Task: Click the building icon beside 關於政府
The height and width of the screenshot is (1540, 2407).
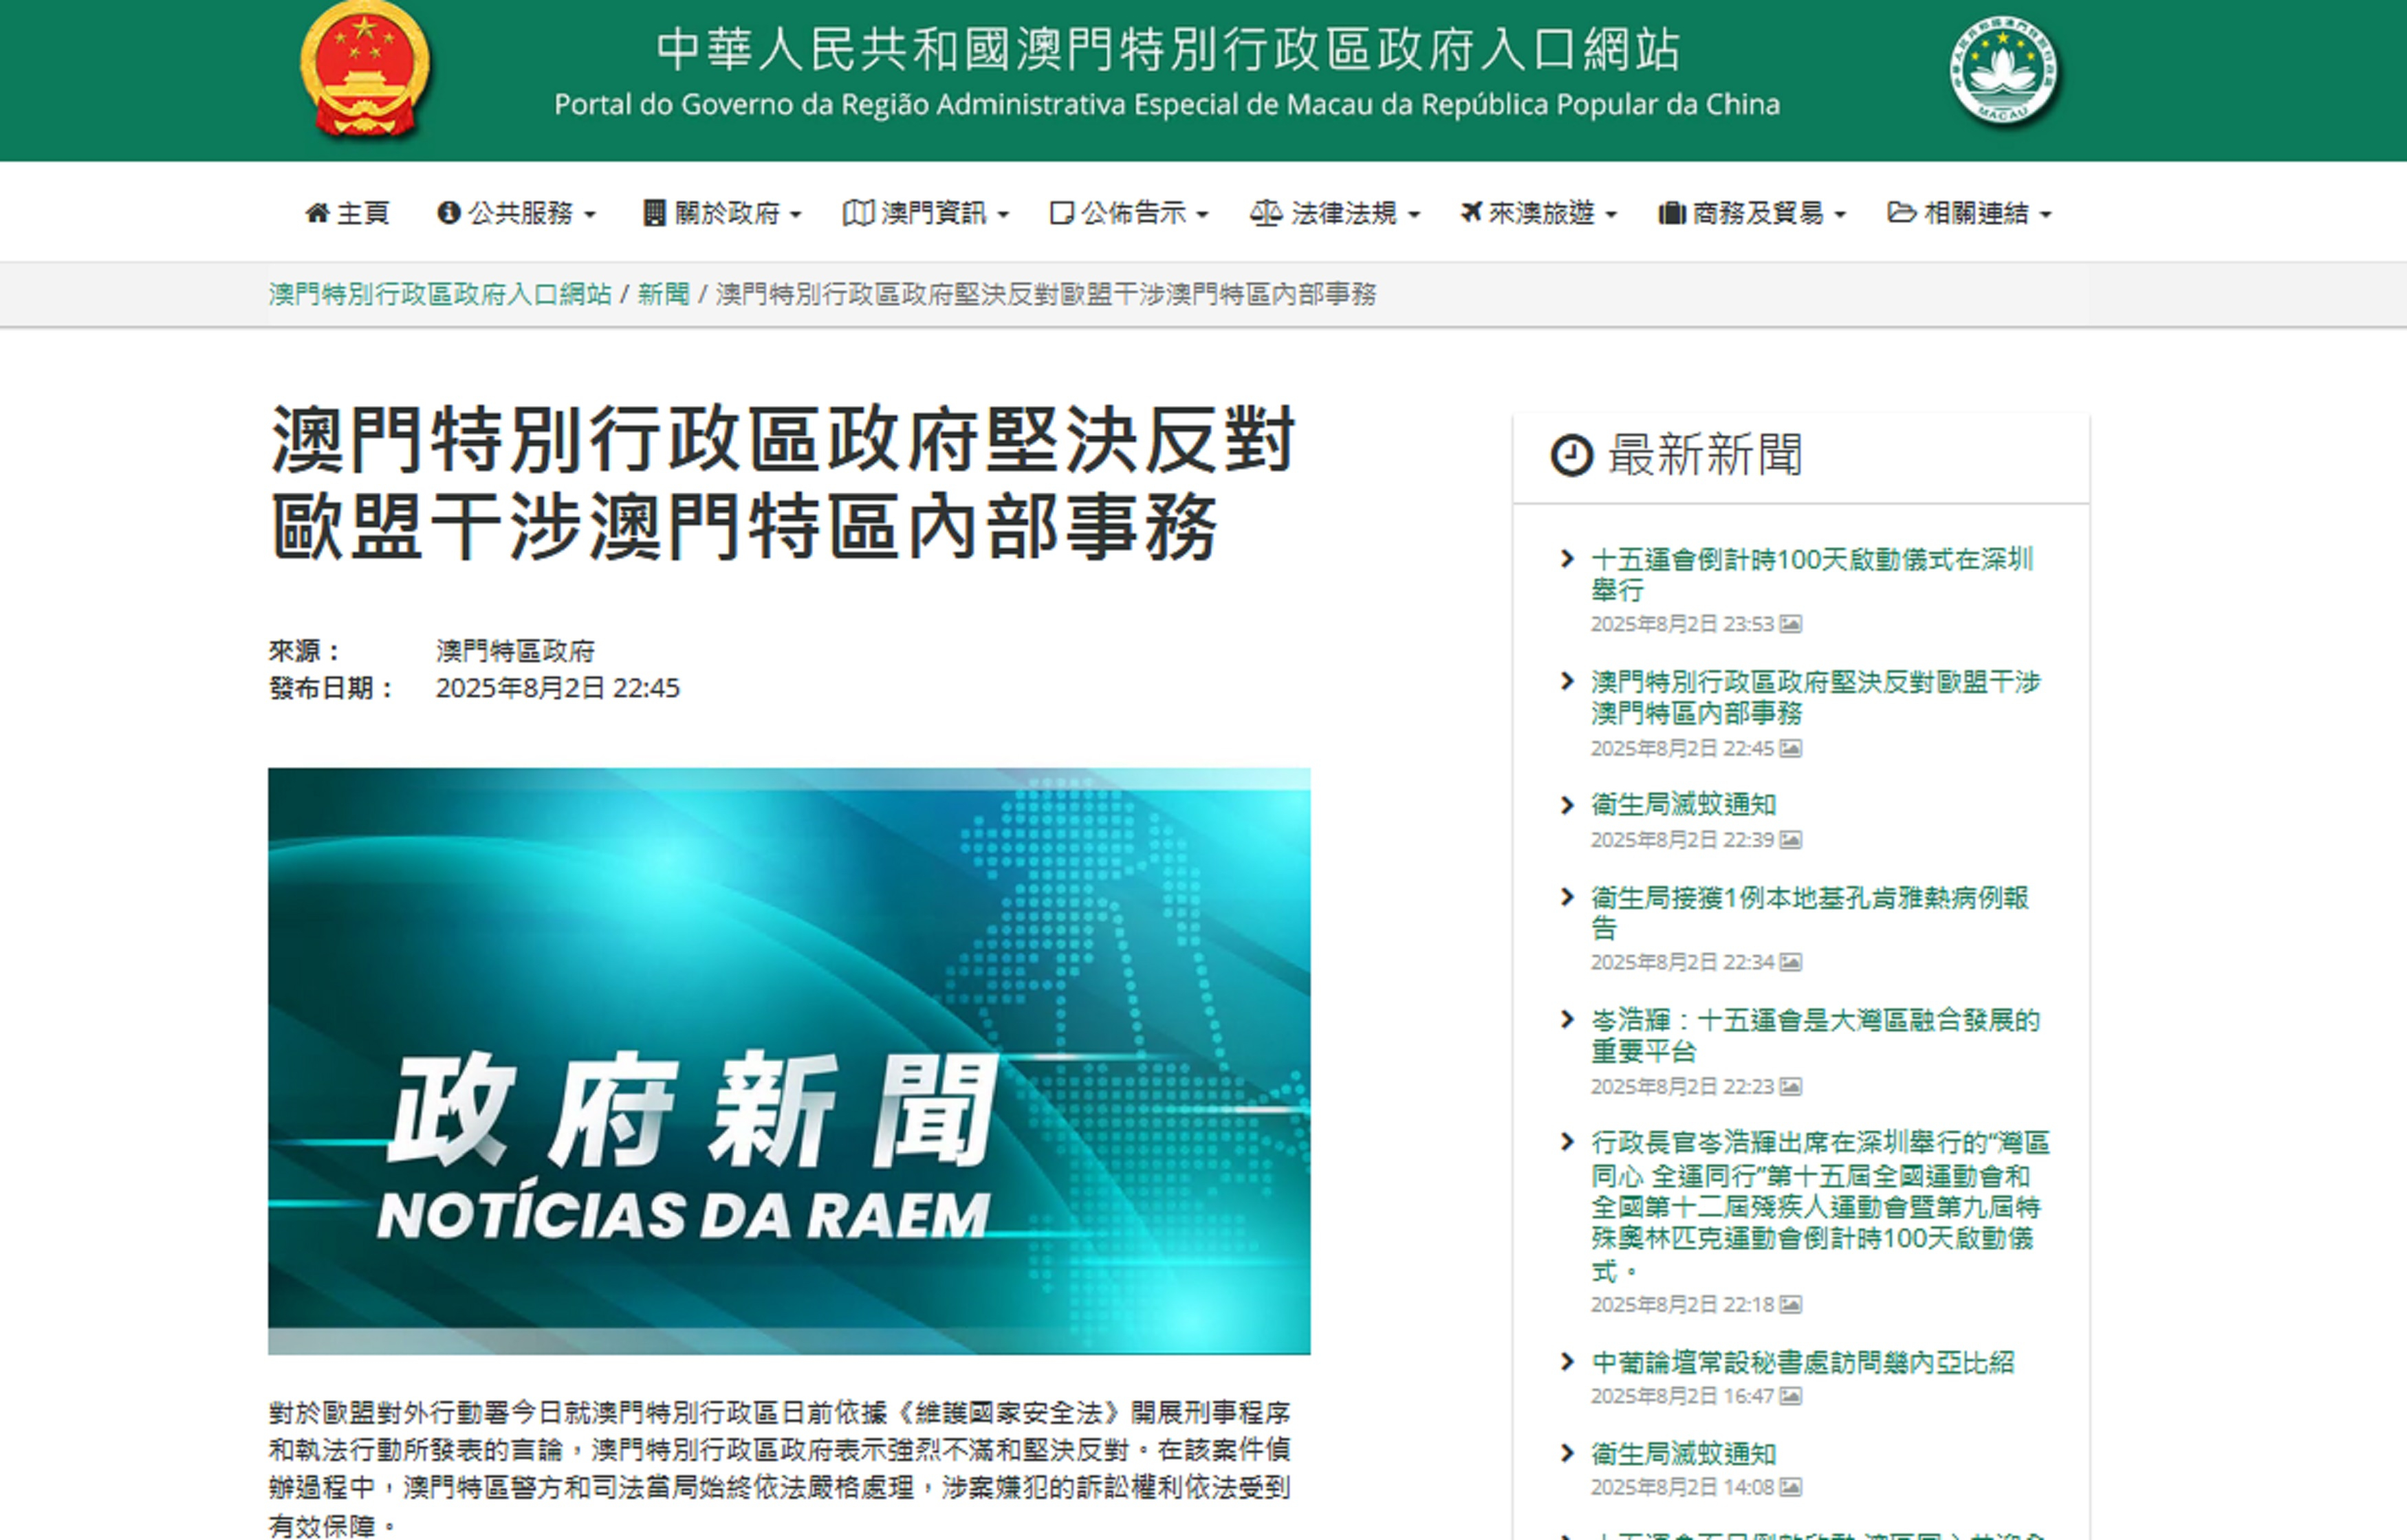Action: (654, 213)
